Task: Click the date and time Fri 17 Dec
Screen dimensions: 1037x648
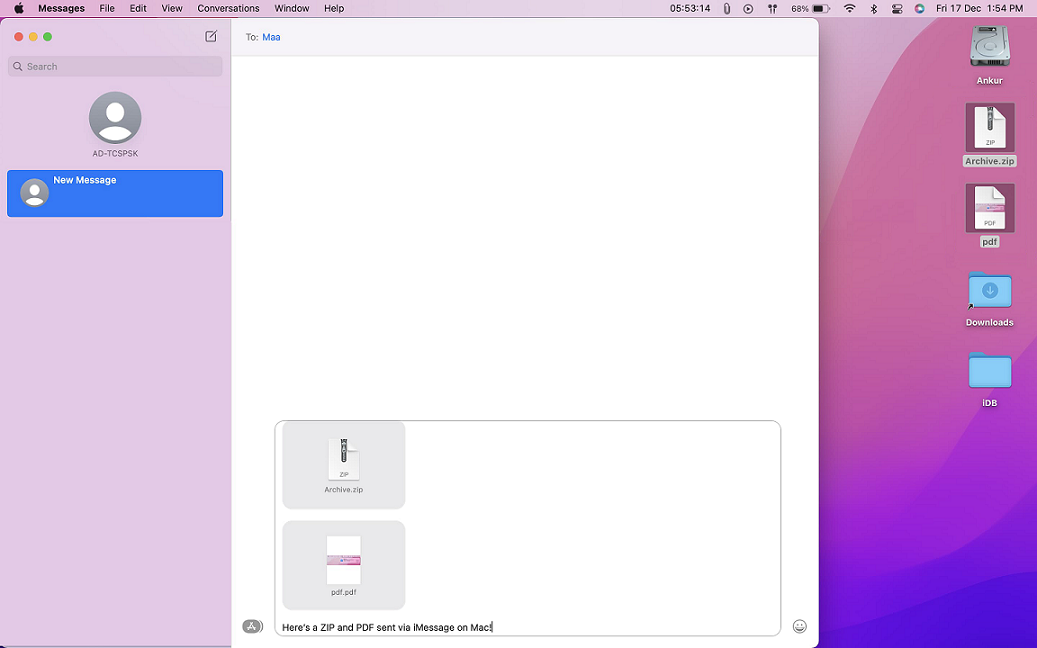Action: pos(979,9)
